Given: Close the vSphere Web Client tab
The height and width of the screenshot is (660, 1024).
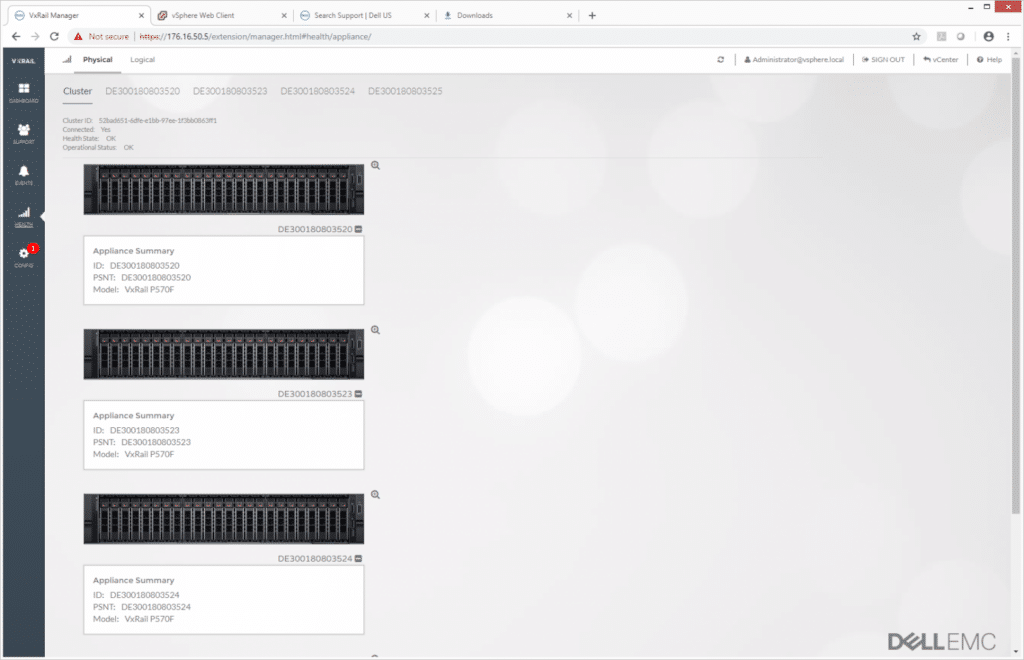Looking at the screenshot, I should click(x=284, y=15).
